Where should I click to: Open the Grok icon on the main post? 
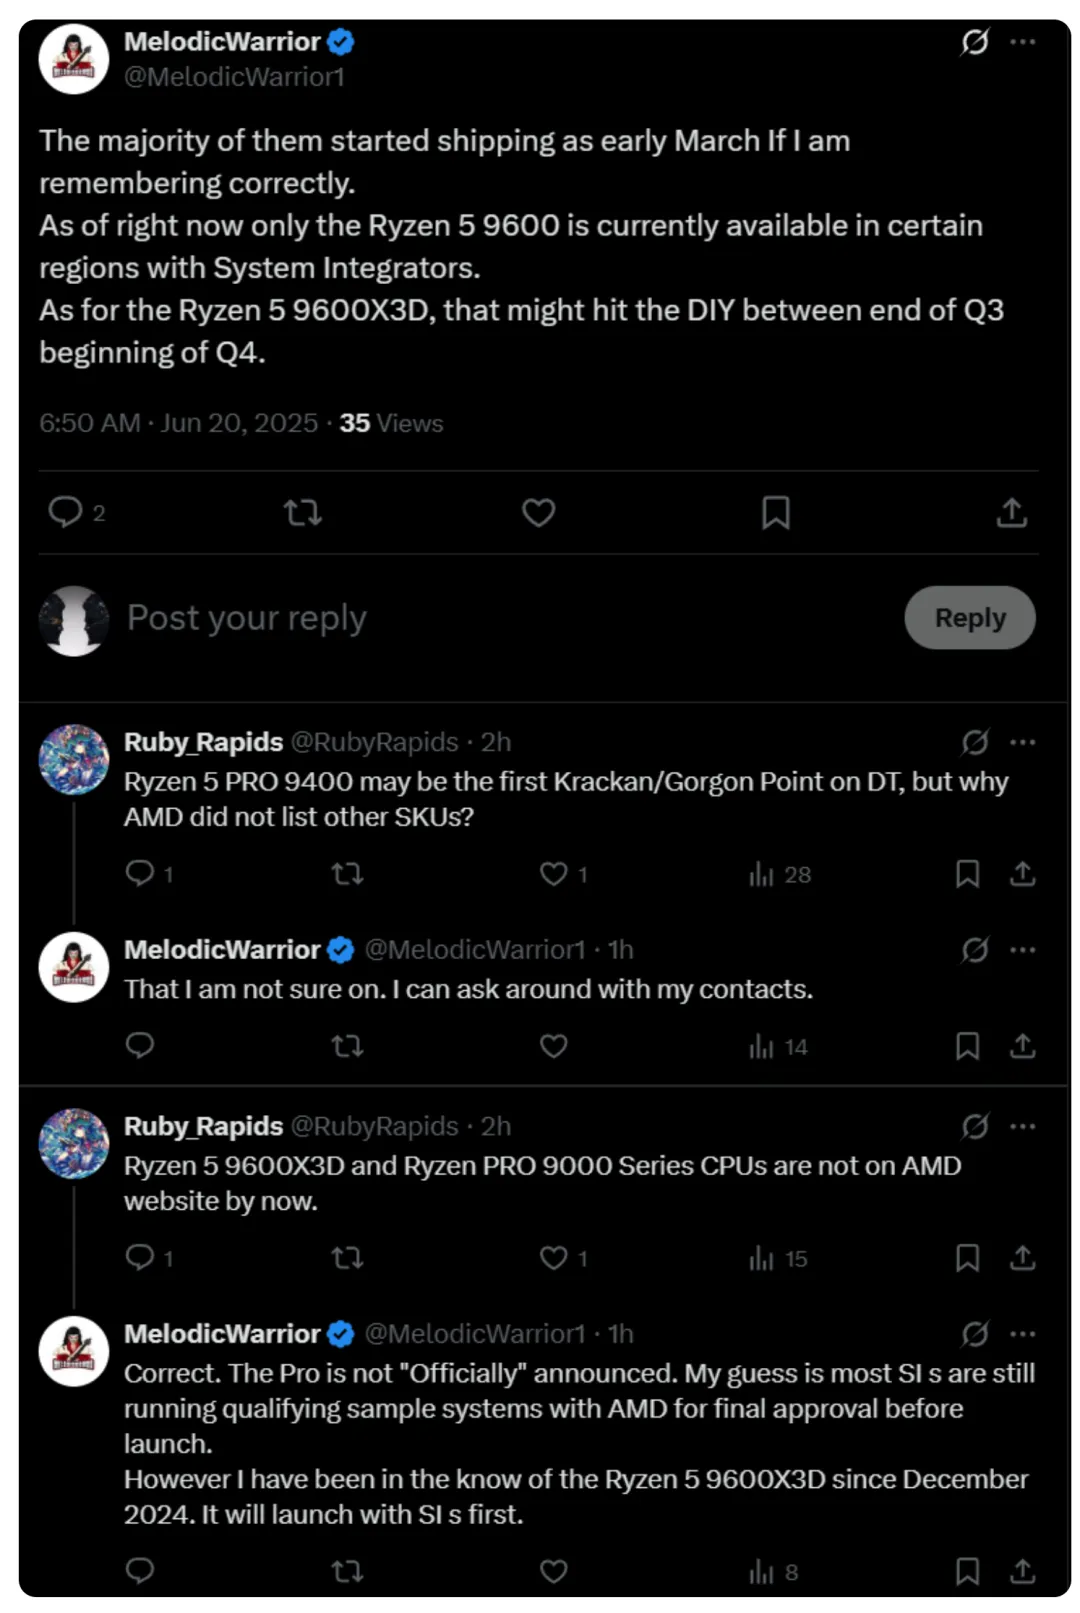[x=975, y=42]
